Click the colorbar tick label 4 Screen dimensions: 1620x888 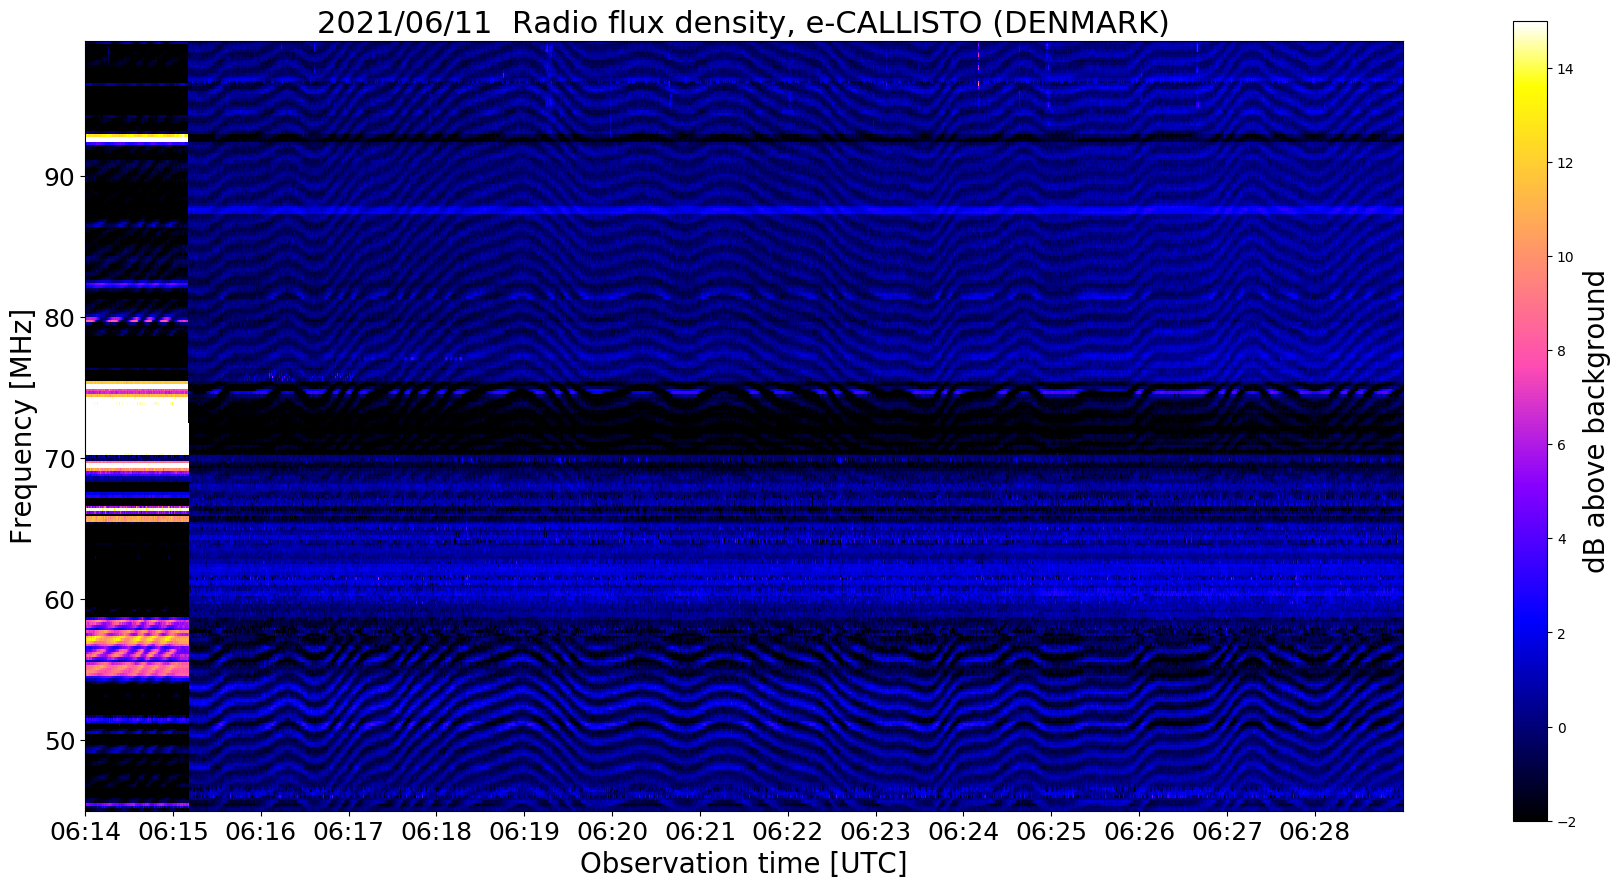(1560, 539)
